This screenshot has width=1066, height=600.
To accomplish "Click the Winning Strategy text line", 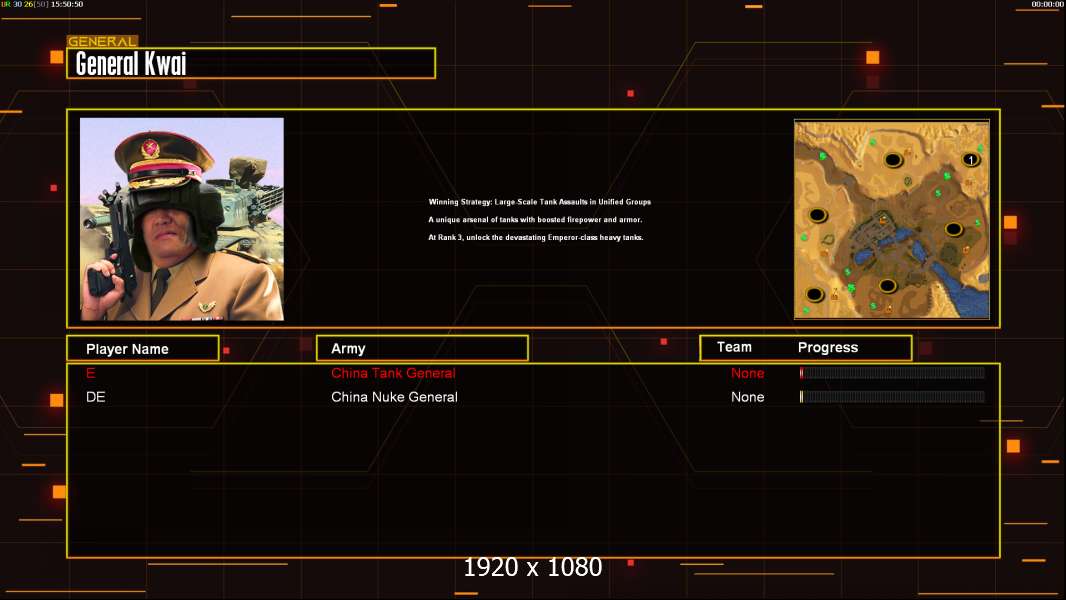I will click(539, 202).
